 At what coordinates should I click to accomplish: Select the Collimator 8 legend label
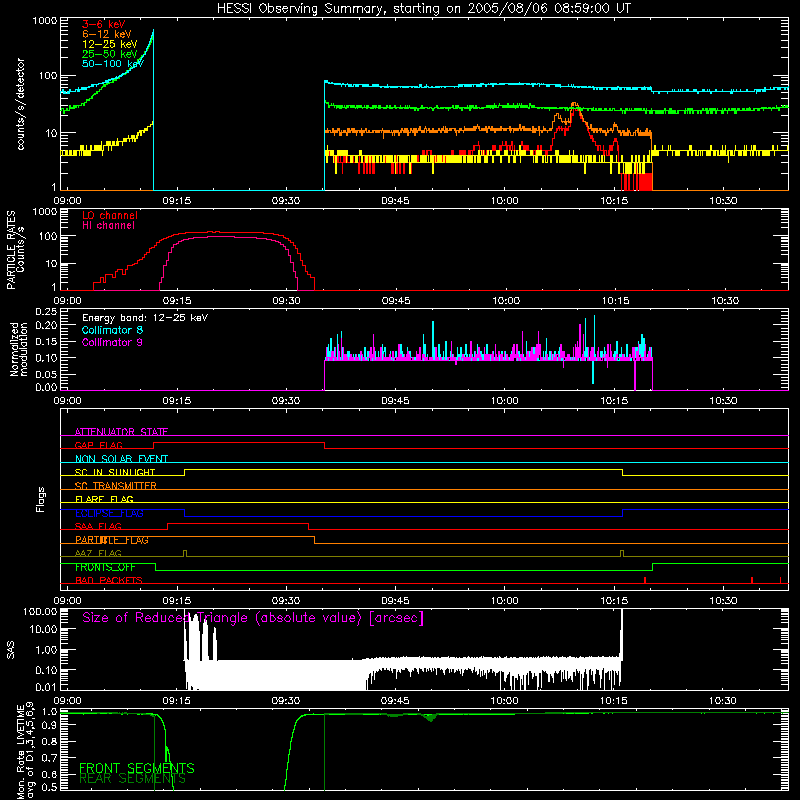(x=112, y=330)
